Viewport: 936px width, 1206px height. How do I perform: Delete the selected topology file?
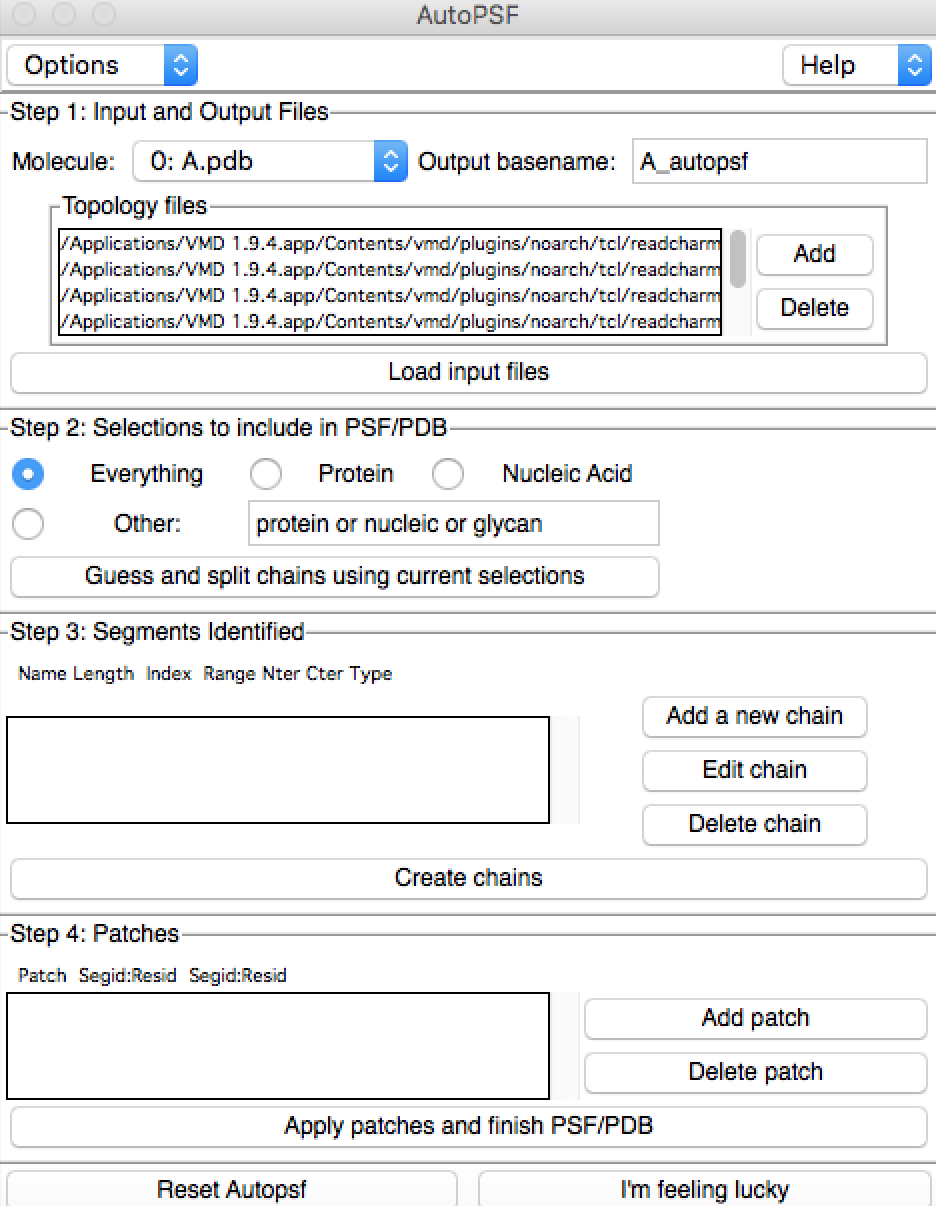(x=814, y=308)
